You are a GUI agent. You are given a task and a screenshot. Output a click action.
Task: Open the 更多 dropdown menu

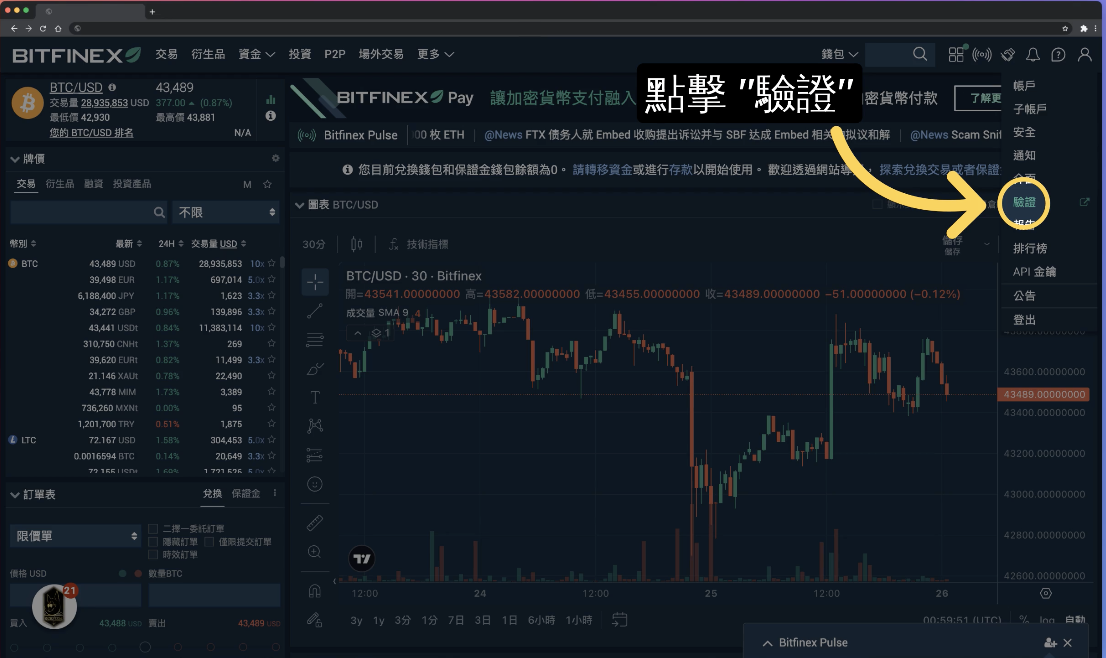pos(435,54)
